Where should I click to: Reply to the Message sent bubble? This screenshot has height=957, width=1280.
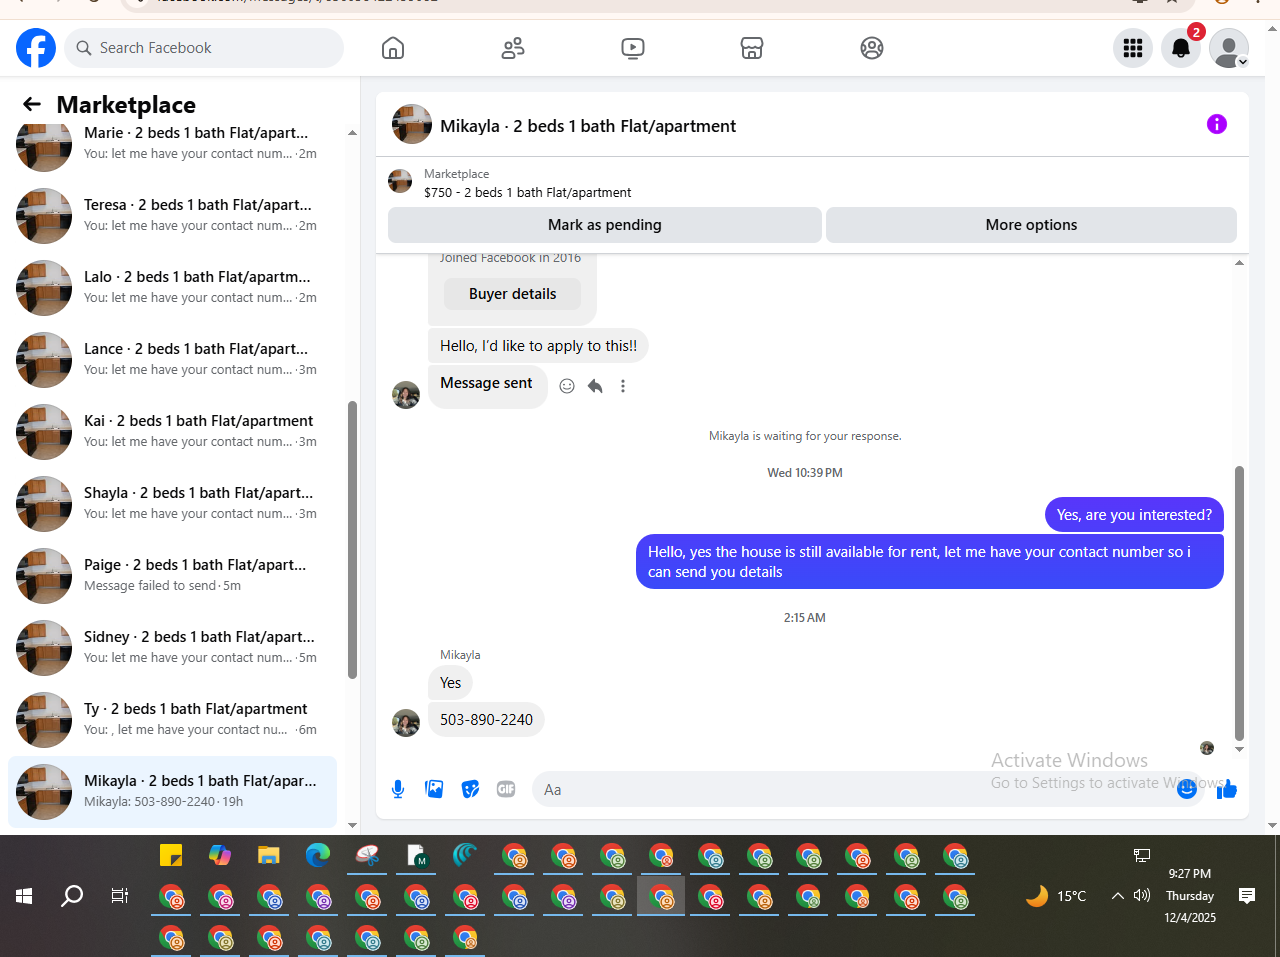(595, 386)
